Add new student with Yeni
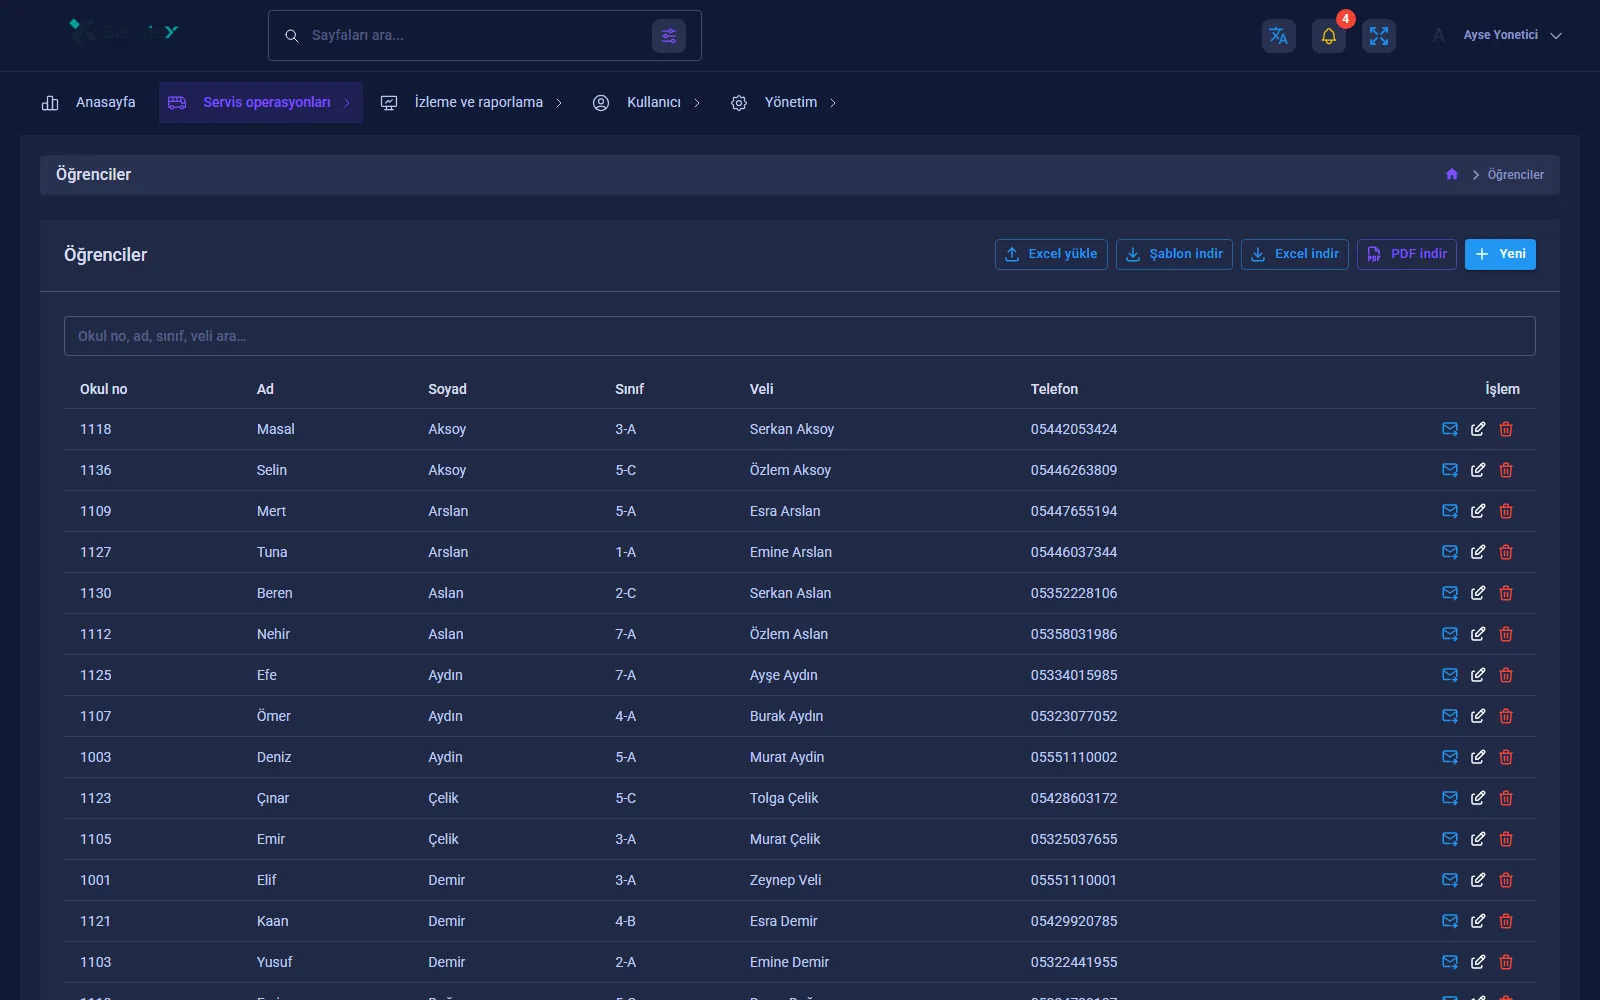Viewport: 1600px width, 1000px height. click(x=1500, y=254)
